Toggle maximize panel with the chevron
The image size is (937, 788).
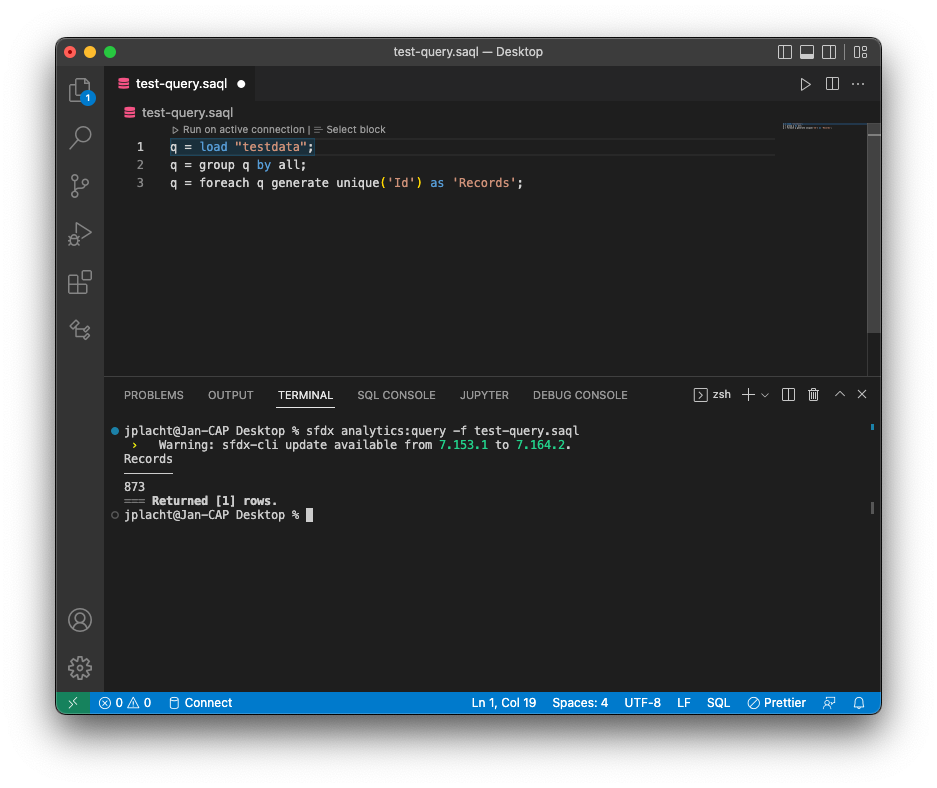[839, 394]
